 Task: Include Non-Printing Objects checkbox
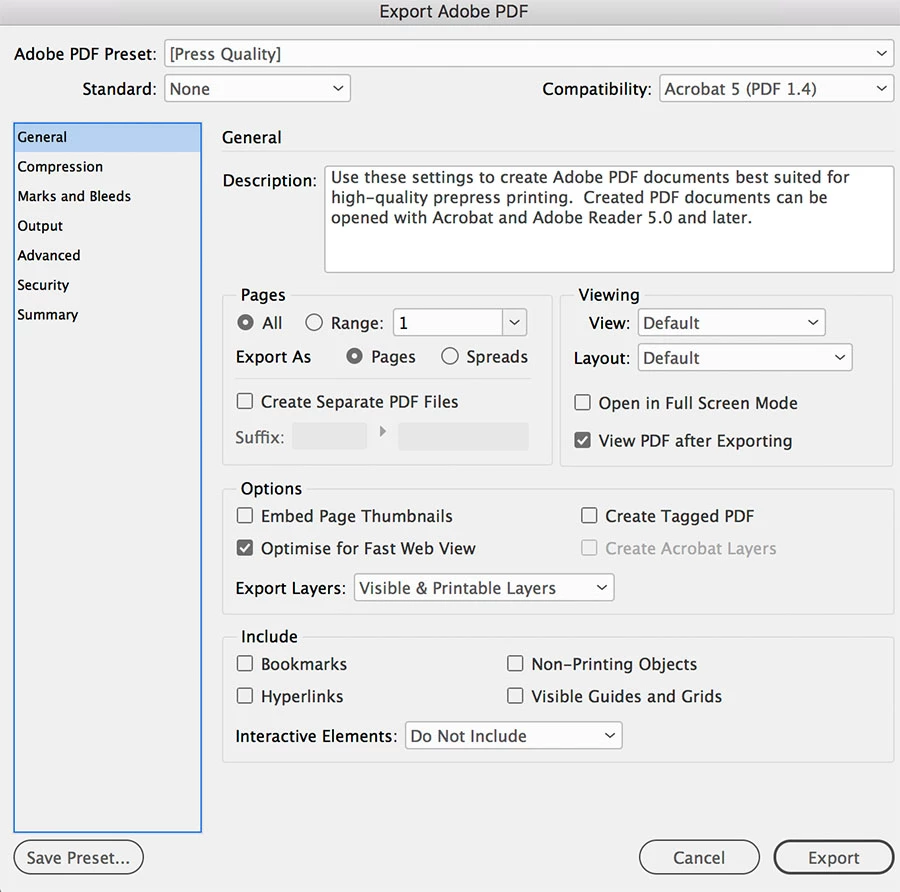(515, 664)
